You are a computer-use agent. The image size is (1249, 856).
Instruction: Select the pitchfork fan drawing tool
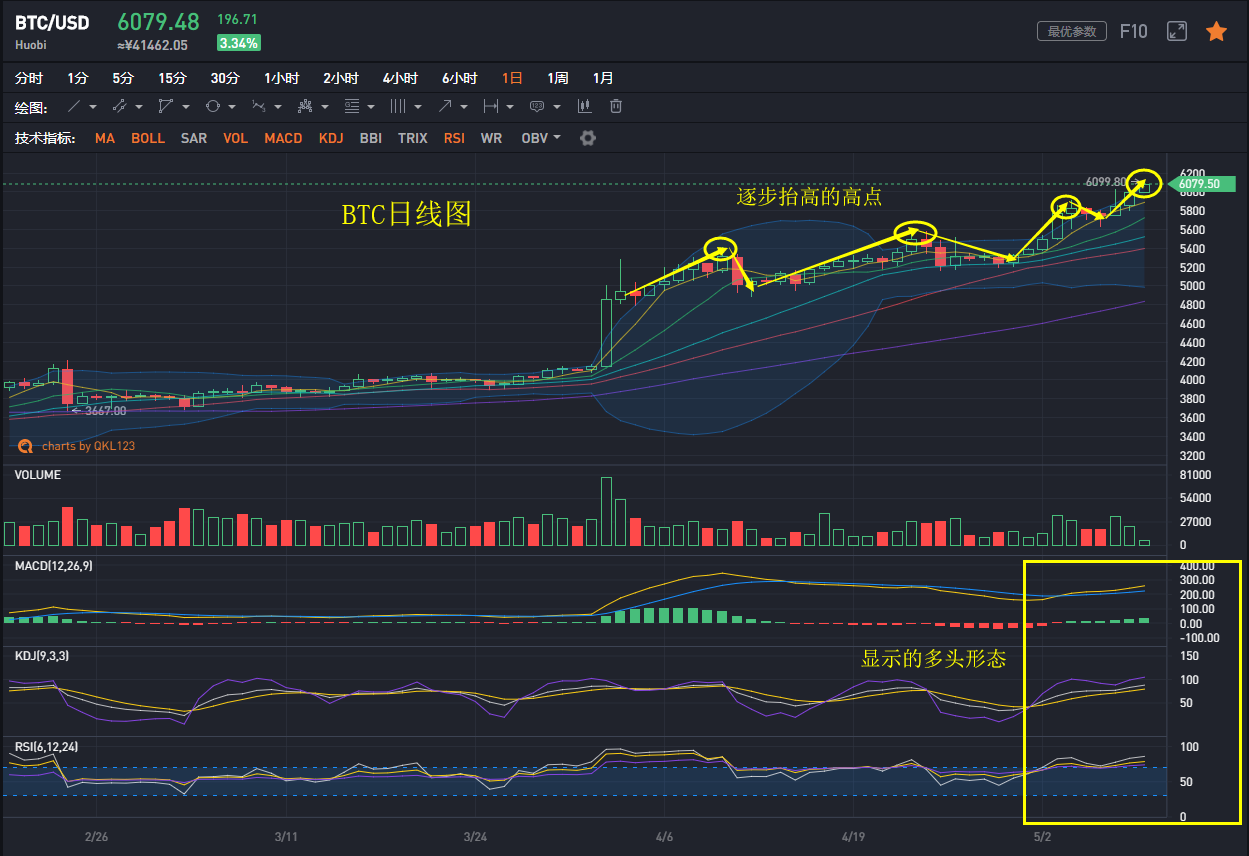coord(306,107)
